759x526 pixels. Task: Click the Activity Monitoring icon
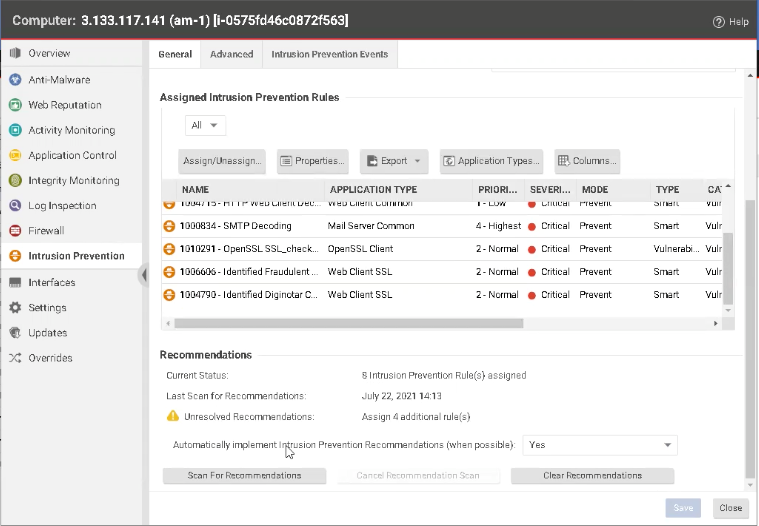tap(15, 130)
